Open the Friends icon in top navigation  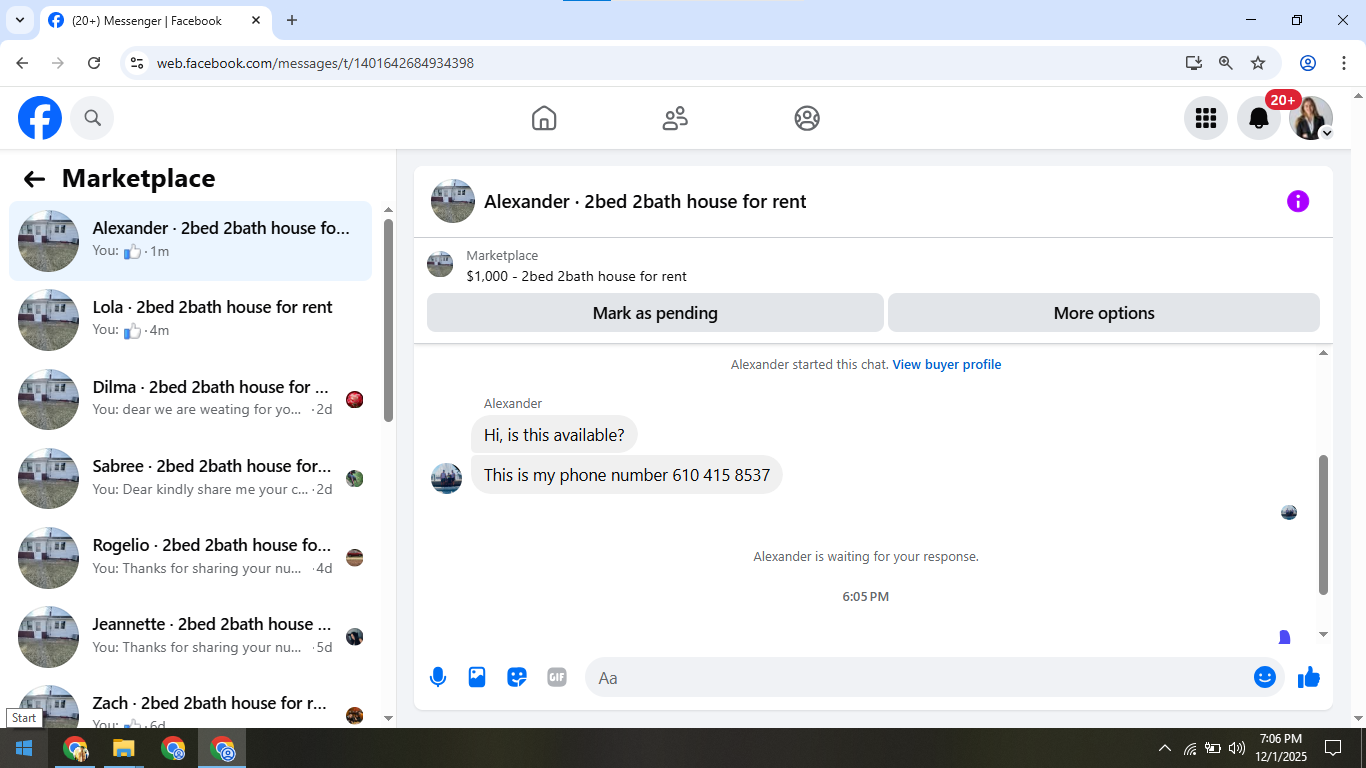[x=676, y=118]
